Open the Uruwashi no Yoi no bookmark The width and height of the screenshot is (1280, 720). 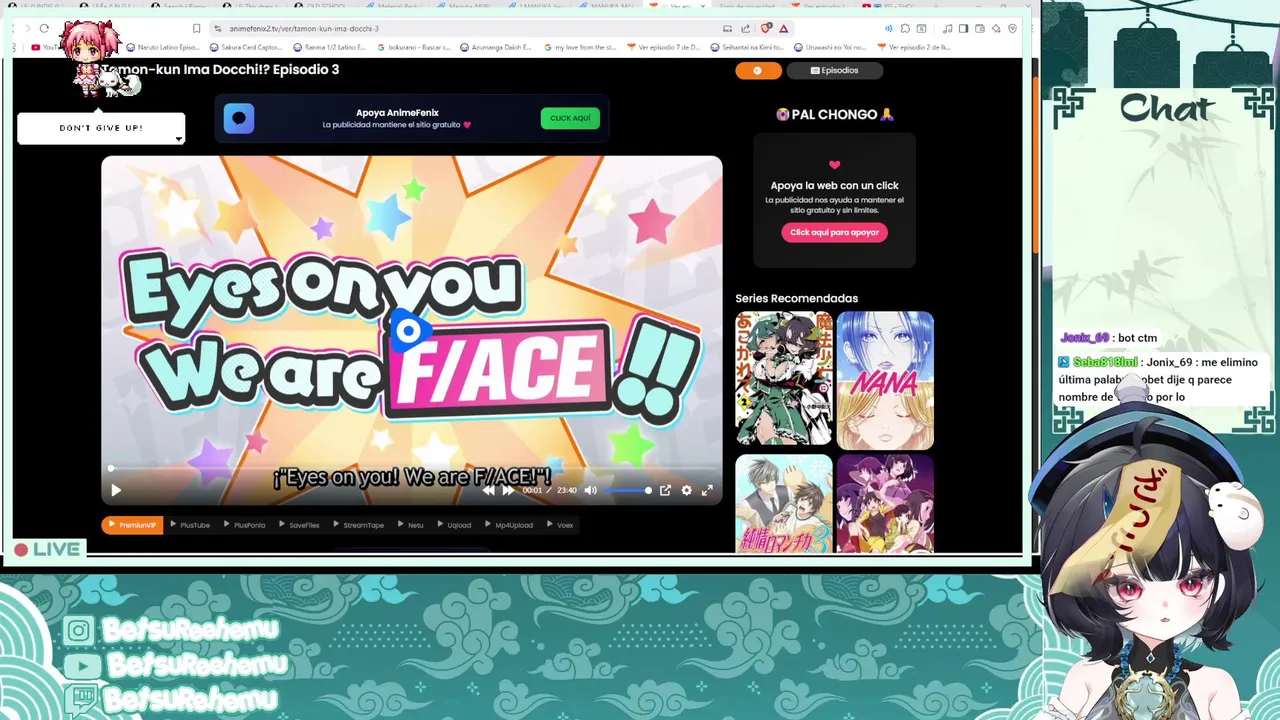[x=830, y=47]
